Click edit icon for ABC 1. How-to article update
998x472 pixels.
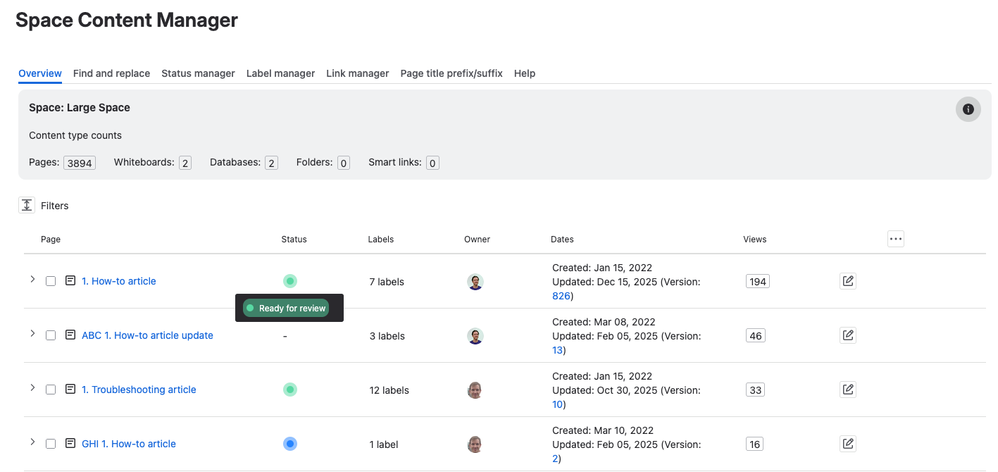[x=847, y=335]
